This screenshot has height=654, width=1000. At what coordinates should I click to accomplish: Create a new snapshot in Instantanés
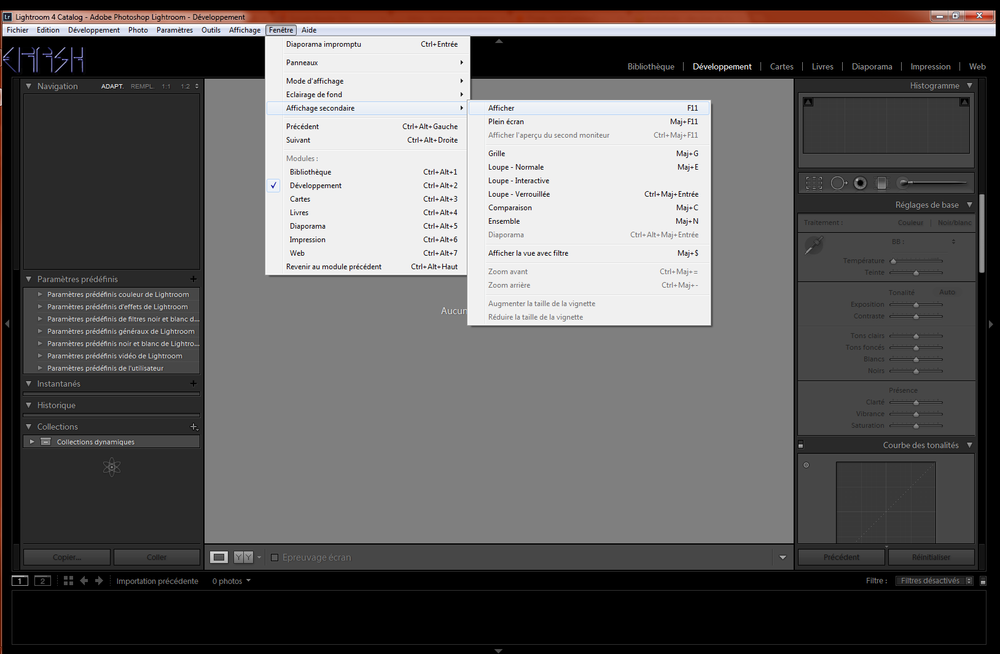coord(193,383)
